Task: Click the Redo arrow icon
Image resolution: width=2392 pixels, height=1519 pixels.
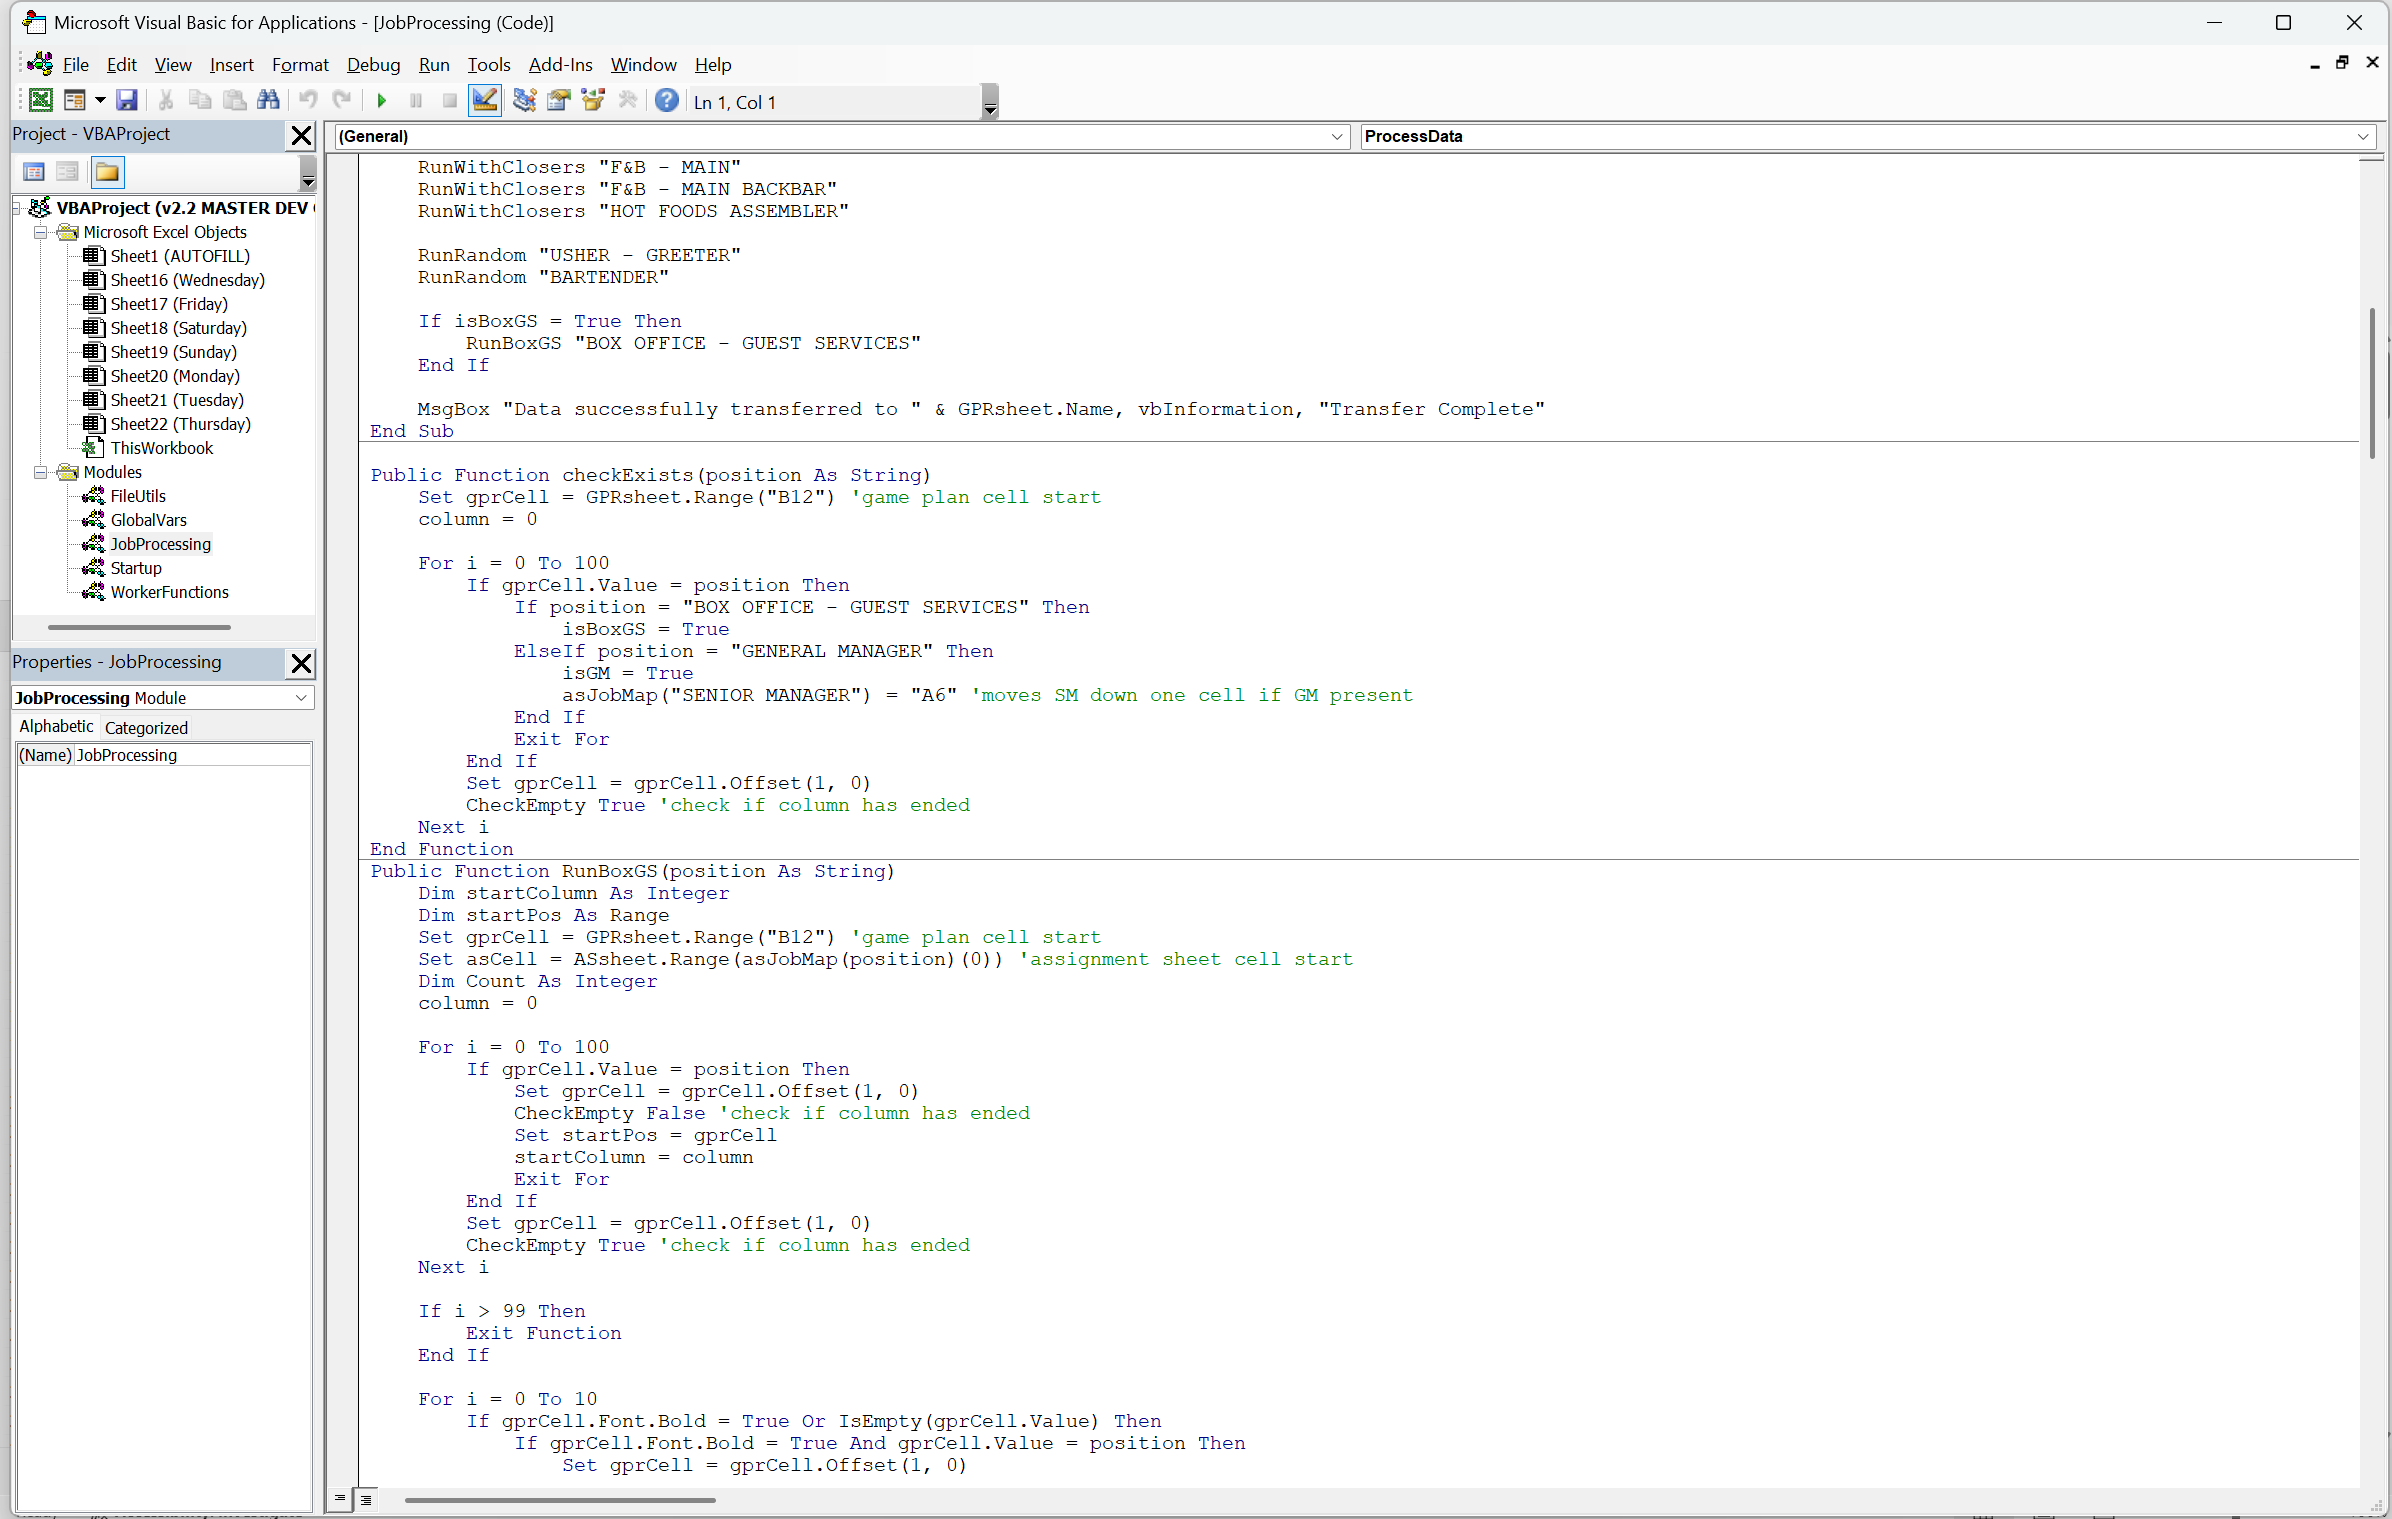Action: tap(342, 100)
